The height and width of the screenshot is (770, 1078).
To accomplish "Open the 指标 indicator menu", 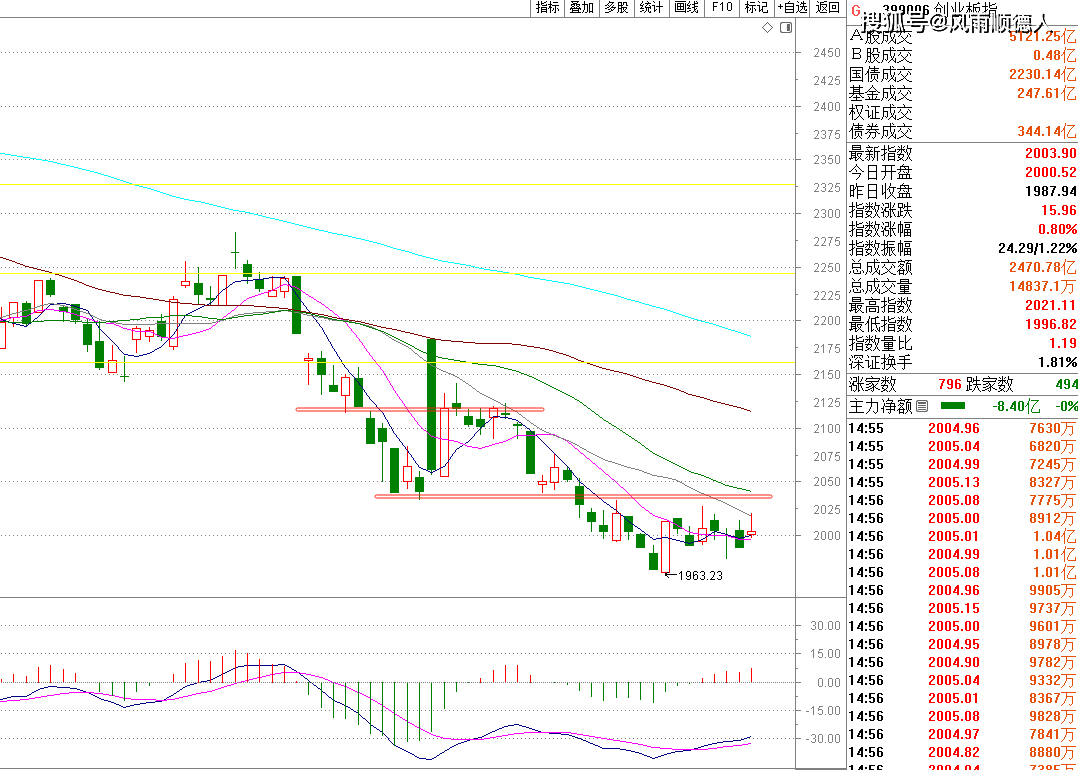I will pos(547,8).
